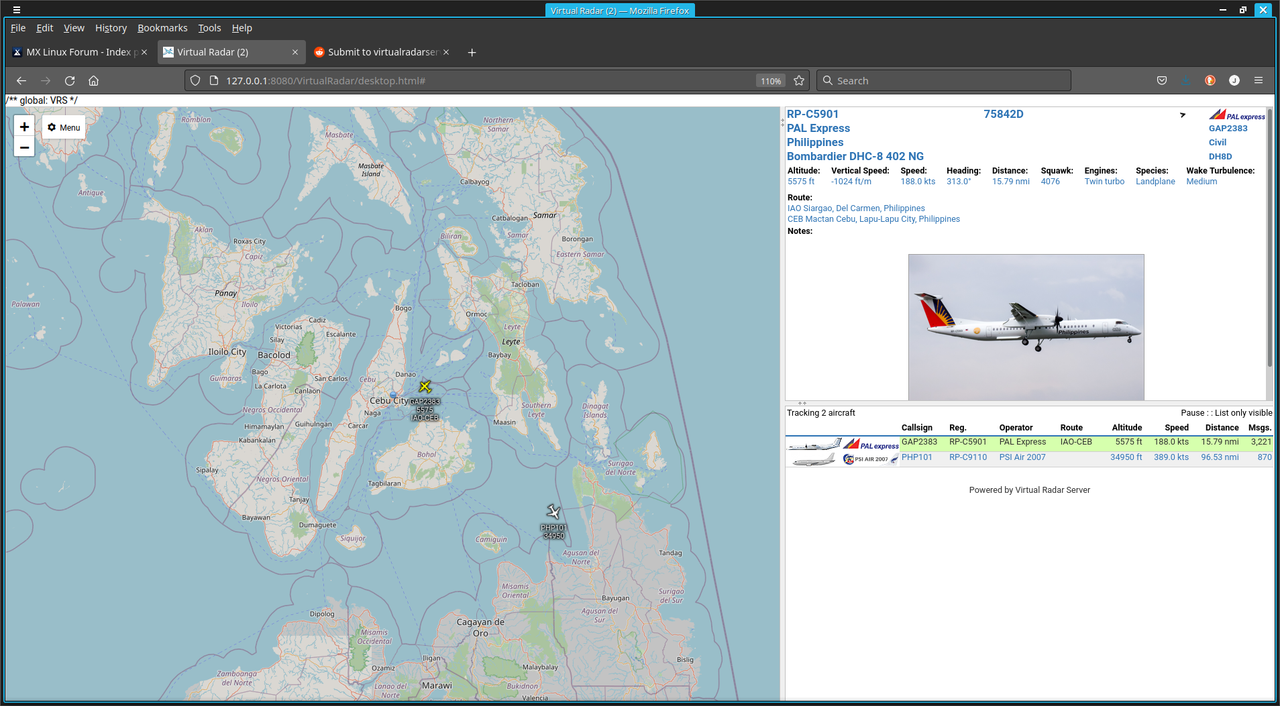Viewport: 1280px width, 706px height.
Task: Click the 34950 ft altitude cell
Action: [x=1126, y=457]
